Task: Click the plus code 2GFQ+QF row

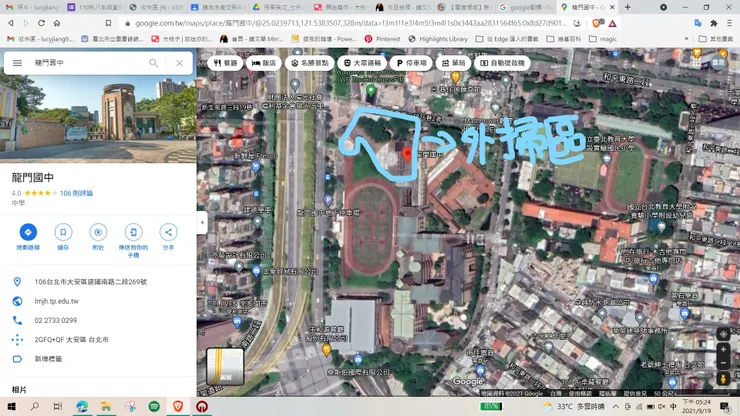Action: 98,340
